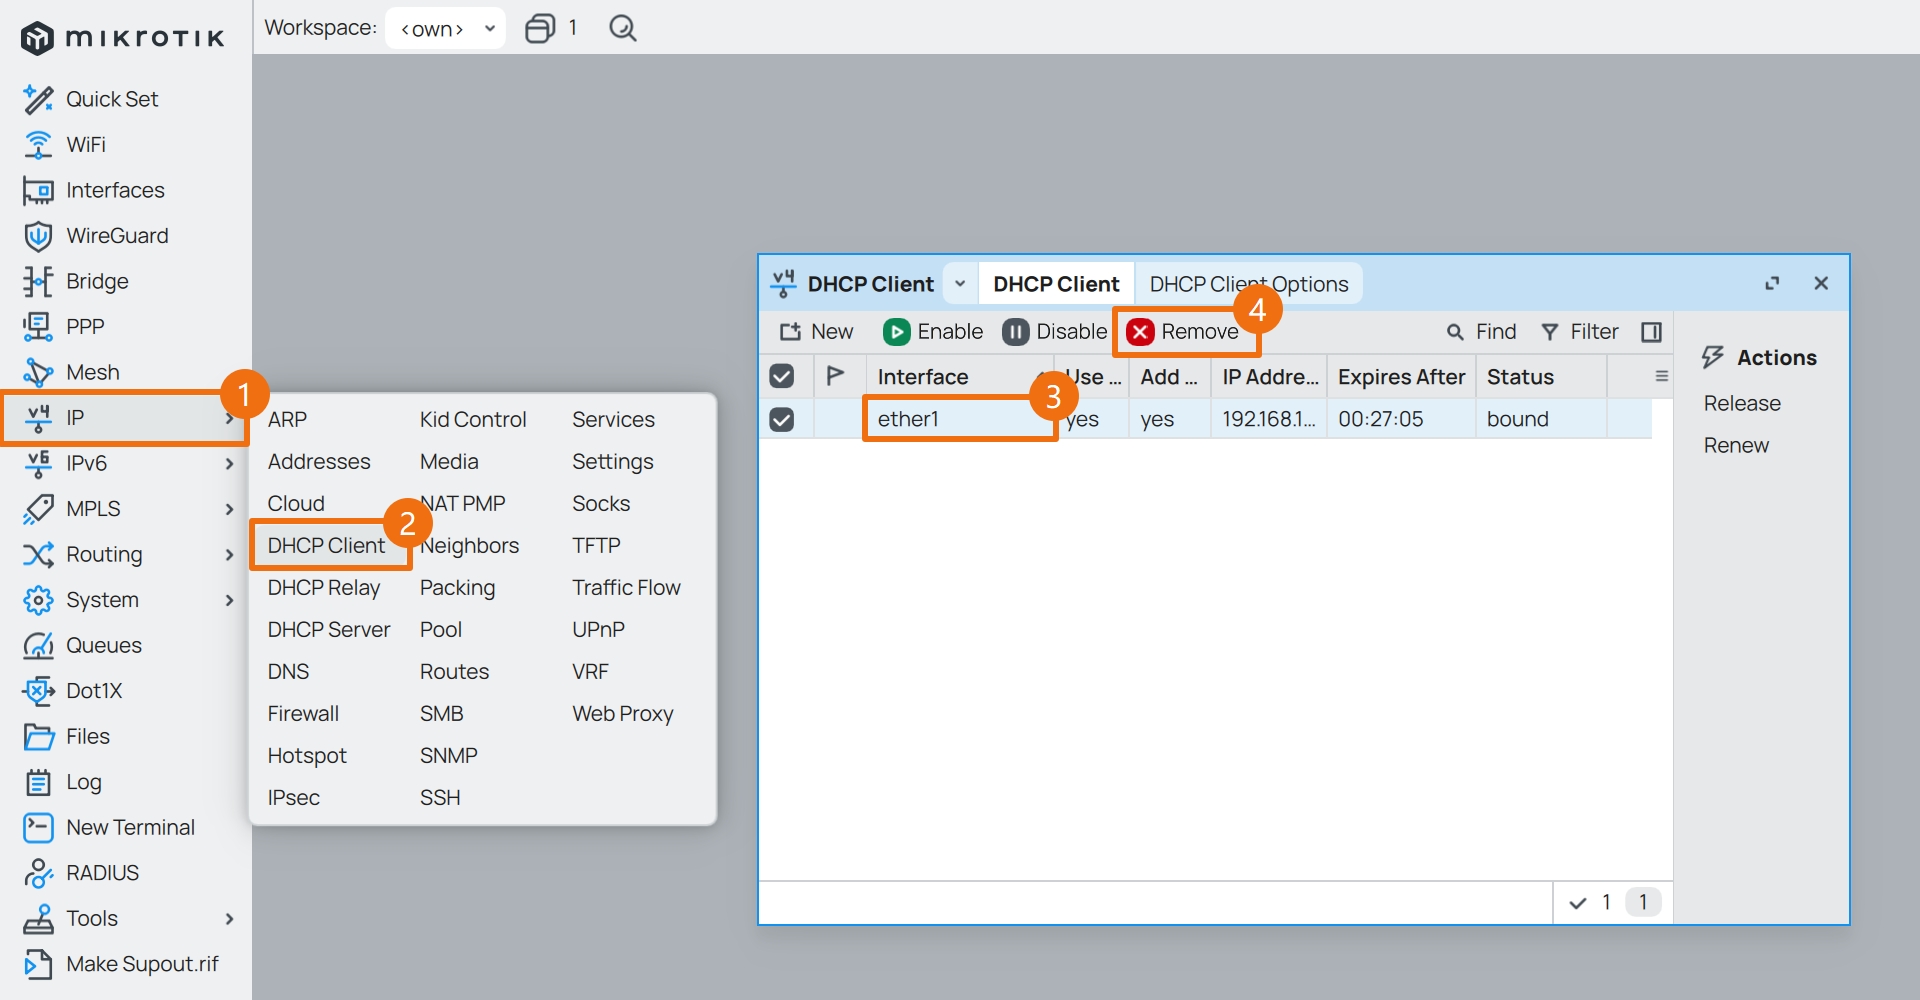1920x1000 pixels.
Task: Click the Dot1X sidebar icon
Action: (x=38, y=691)
